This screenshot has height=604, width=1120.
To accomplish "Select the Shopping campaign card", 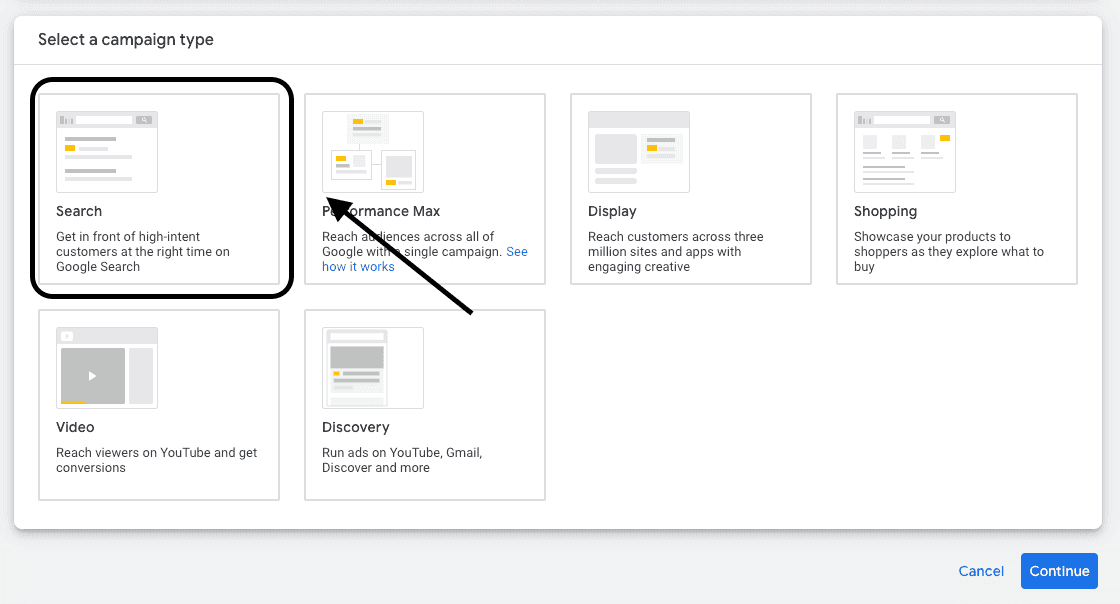I will pos(956,188).
